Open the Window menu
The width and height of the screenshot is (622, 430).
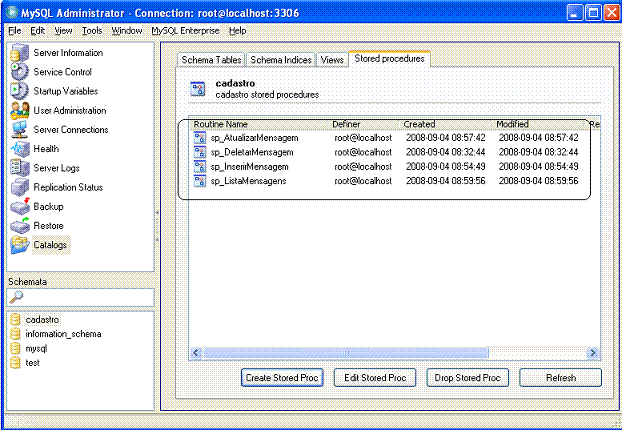click(x=127, y=31)
